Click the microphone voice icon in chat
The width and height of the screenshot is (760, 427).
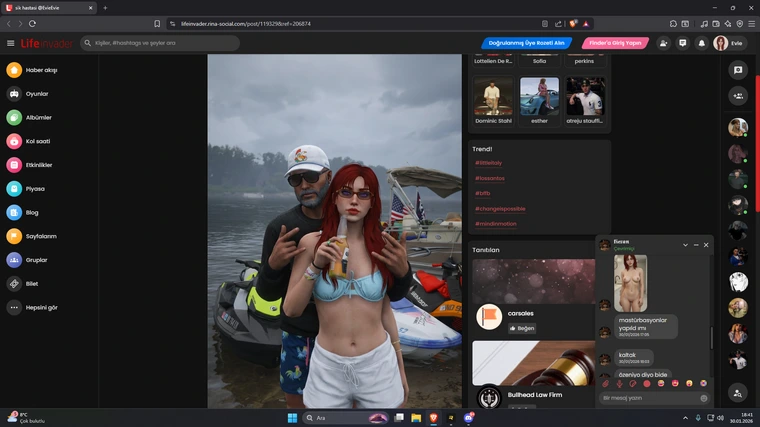(619, 383)
